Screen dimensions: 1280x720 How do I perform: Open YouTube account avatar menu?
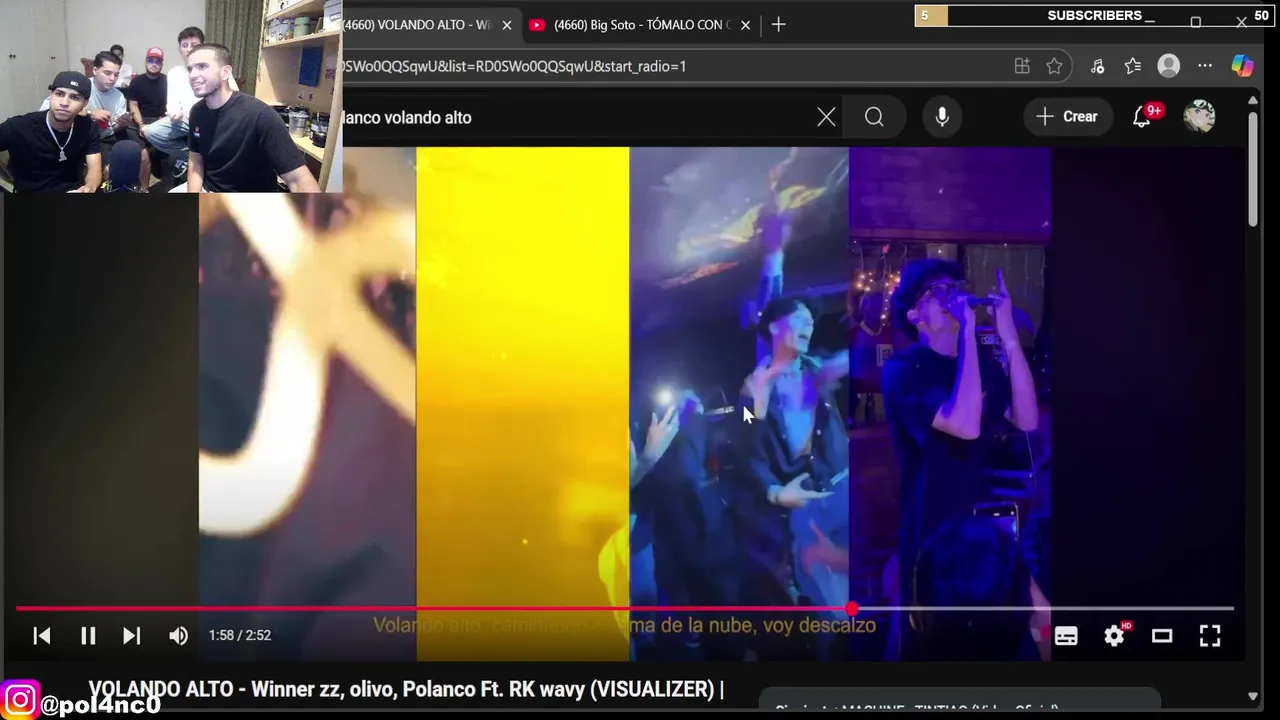point(1199,117)
